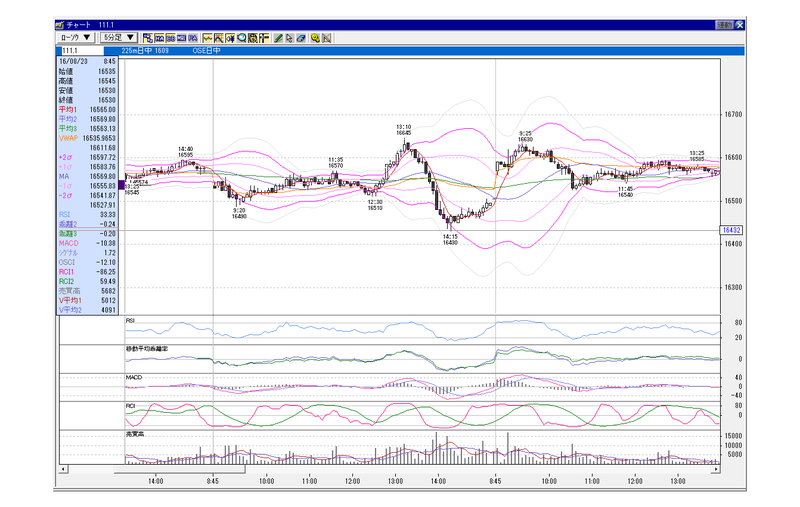Click the 平均2 value row

point(87,119)
